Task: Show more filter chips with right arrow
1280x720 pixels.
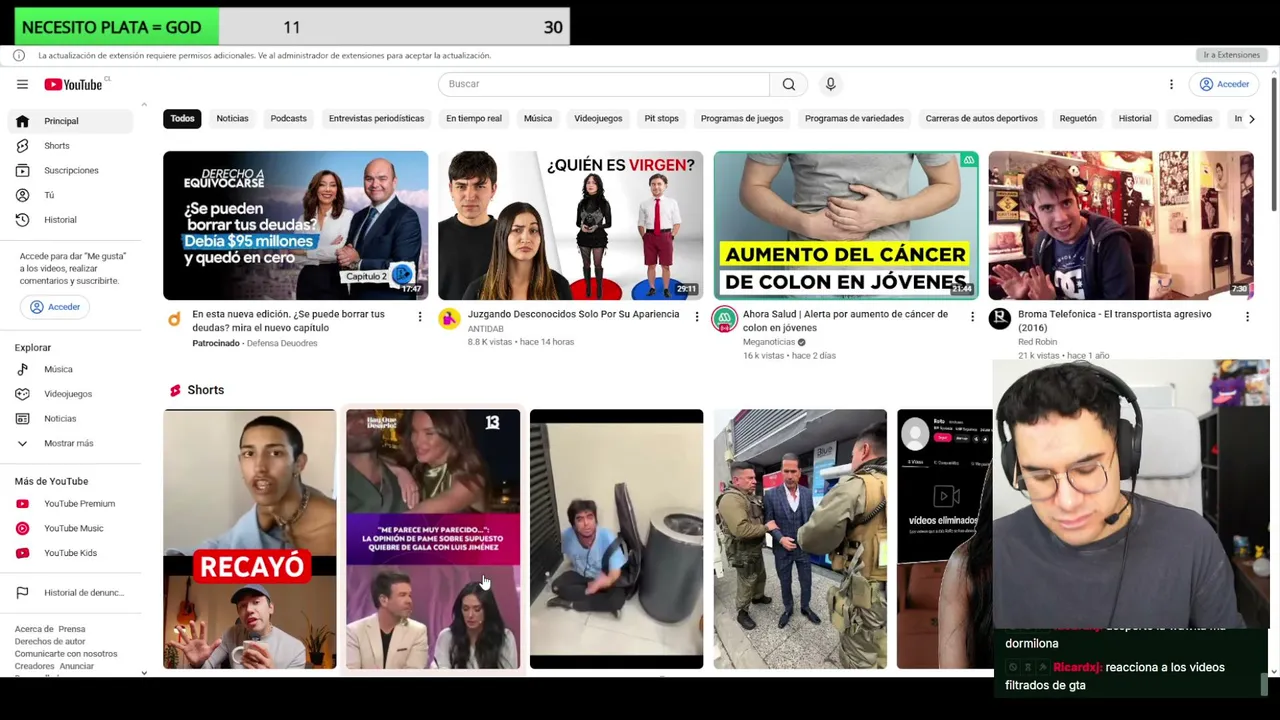Action: (x=1251, y=119)
